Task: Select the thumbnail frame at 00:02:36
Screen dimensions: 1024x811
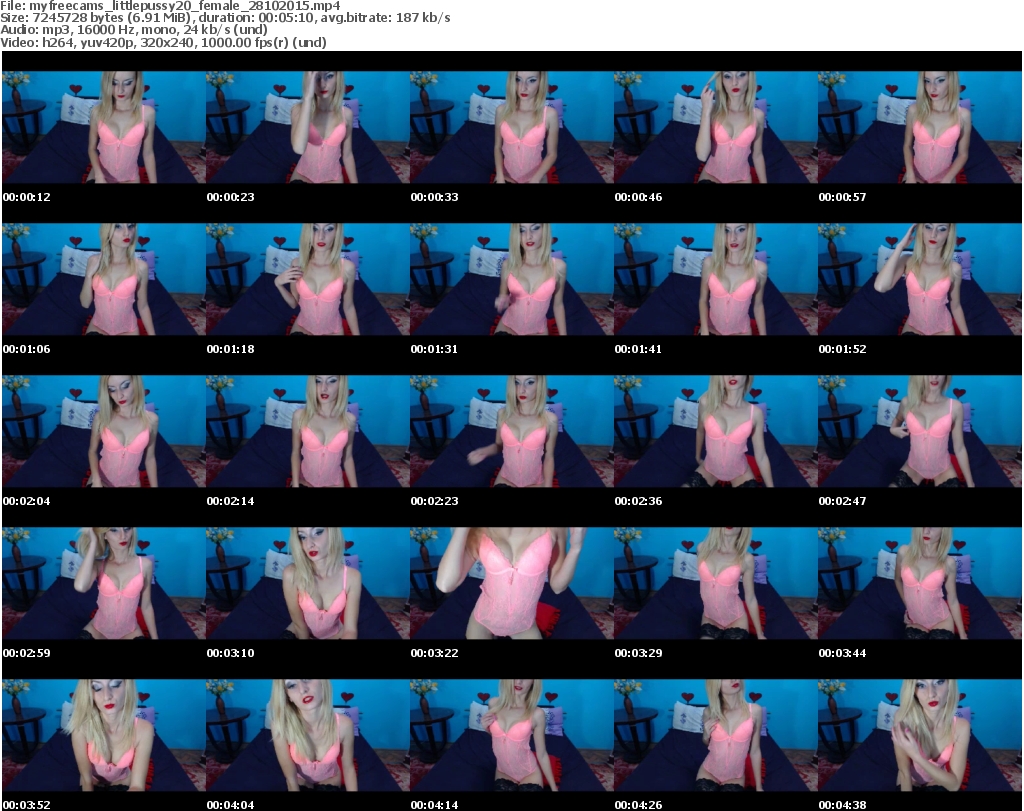Action: [x=715, y=432]
